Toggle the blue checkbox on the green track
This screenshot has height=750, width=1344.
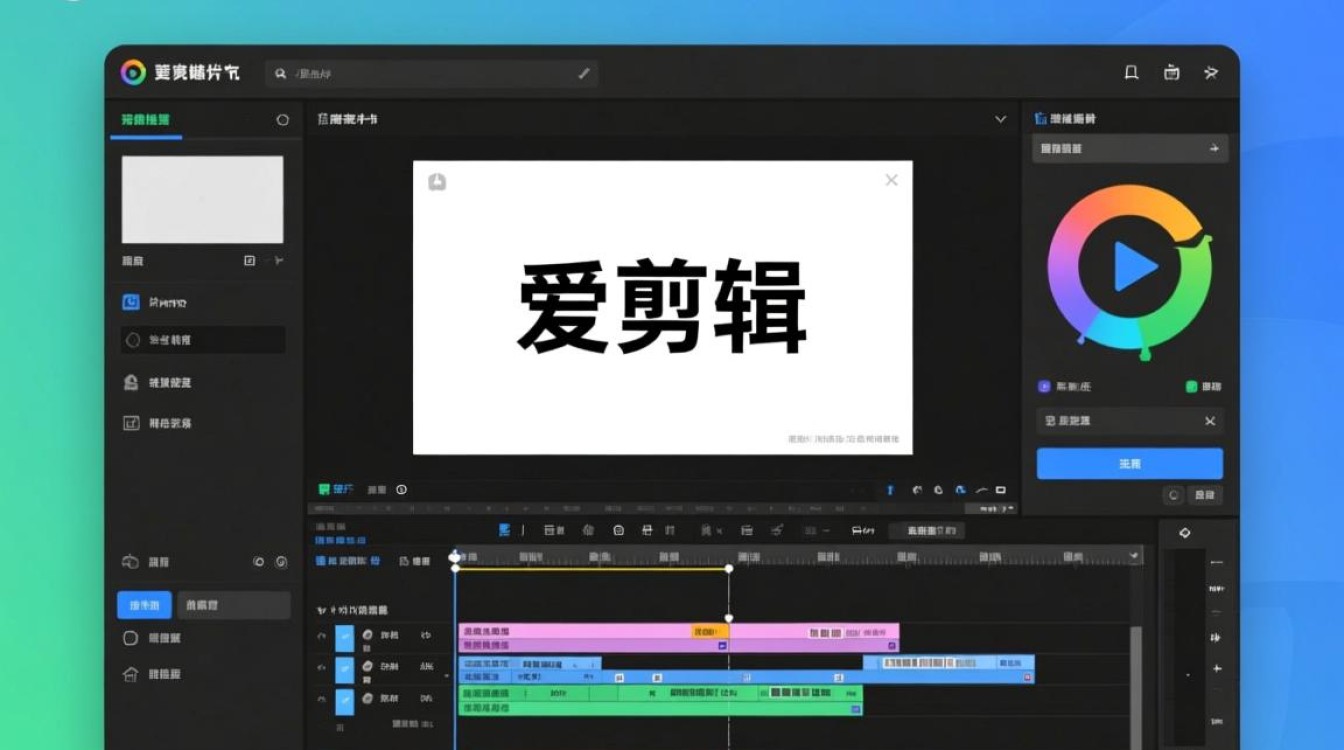(x=344, y=700)
